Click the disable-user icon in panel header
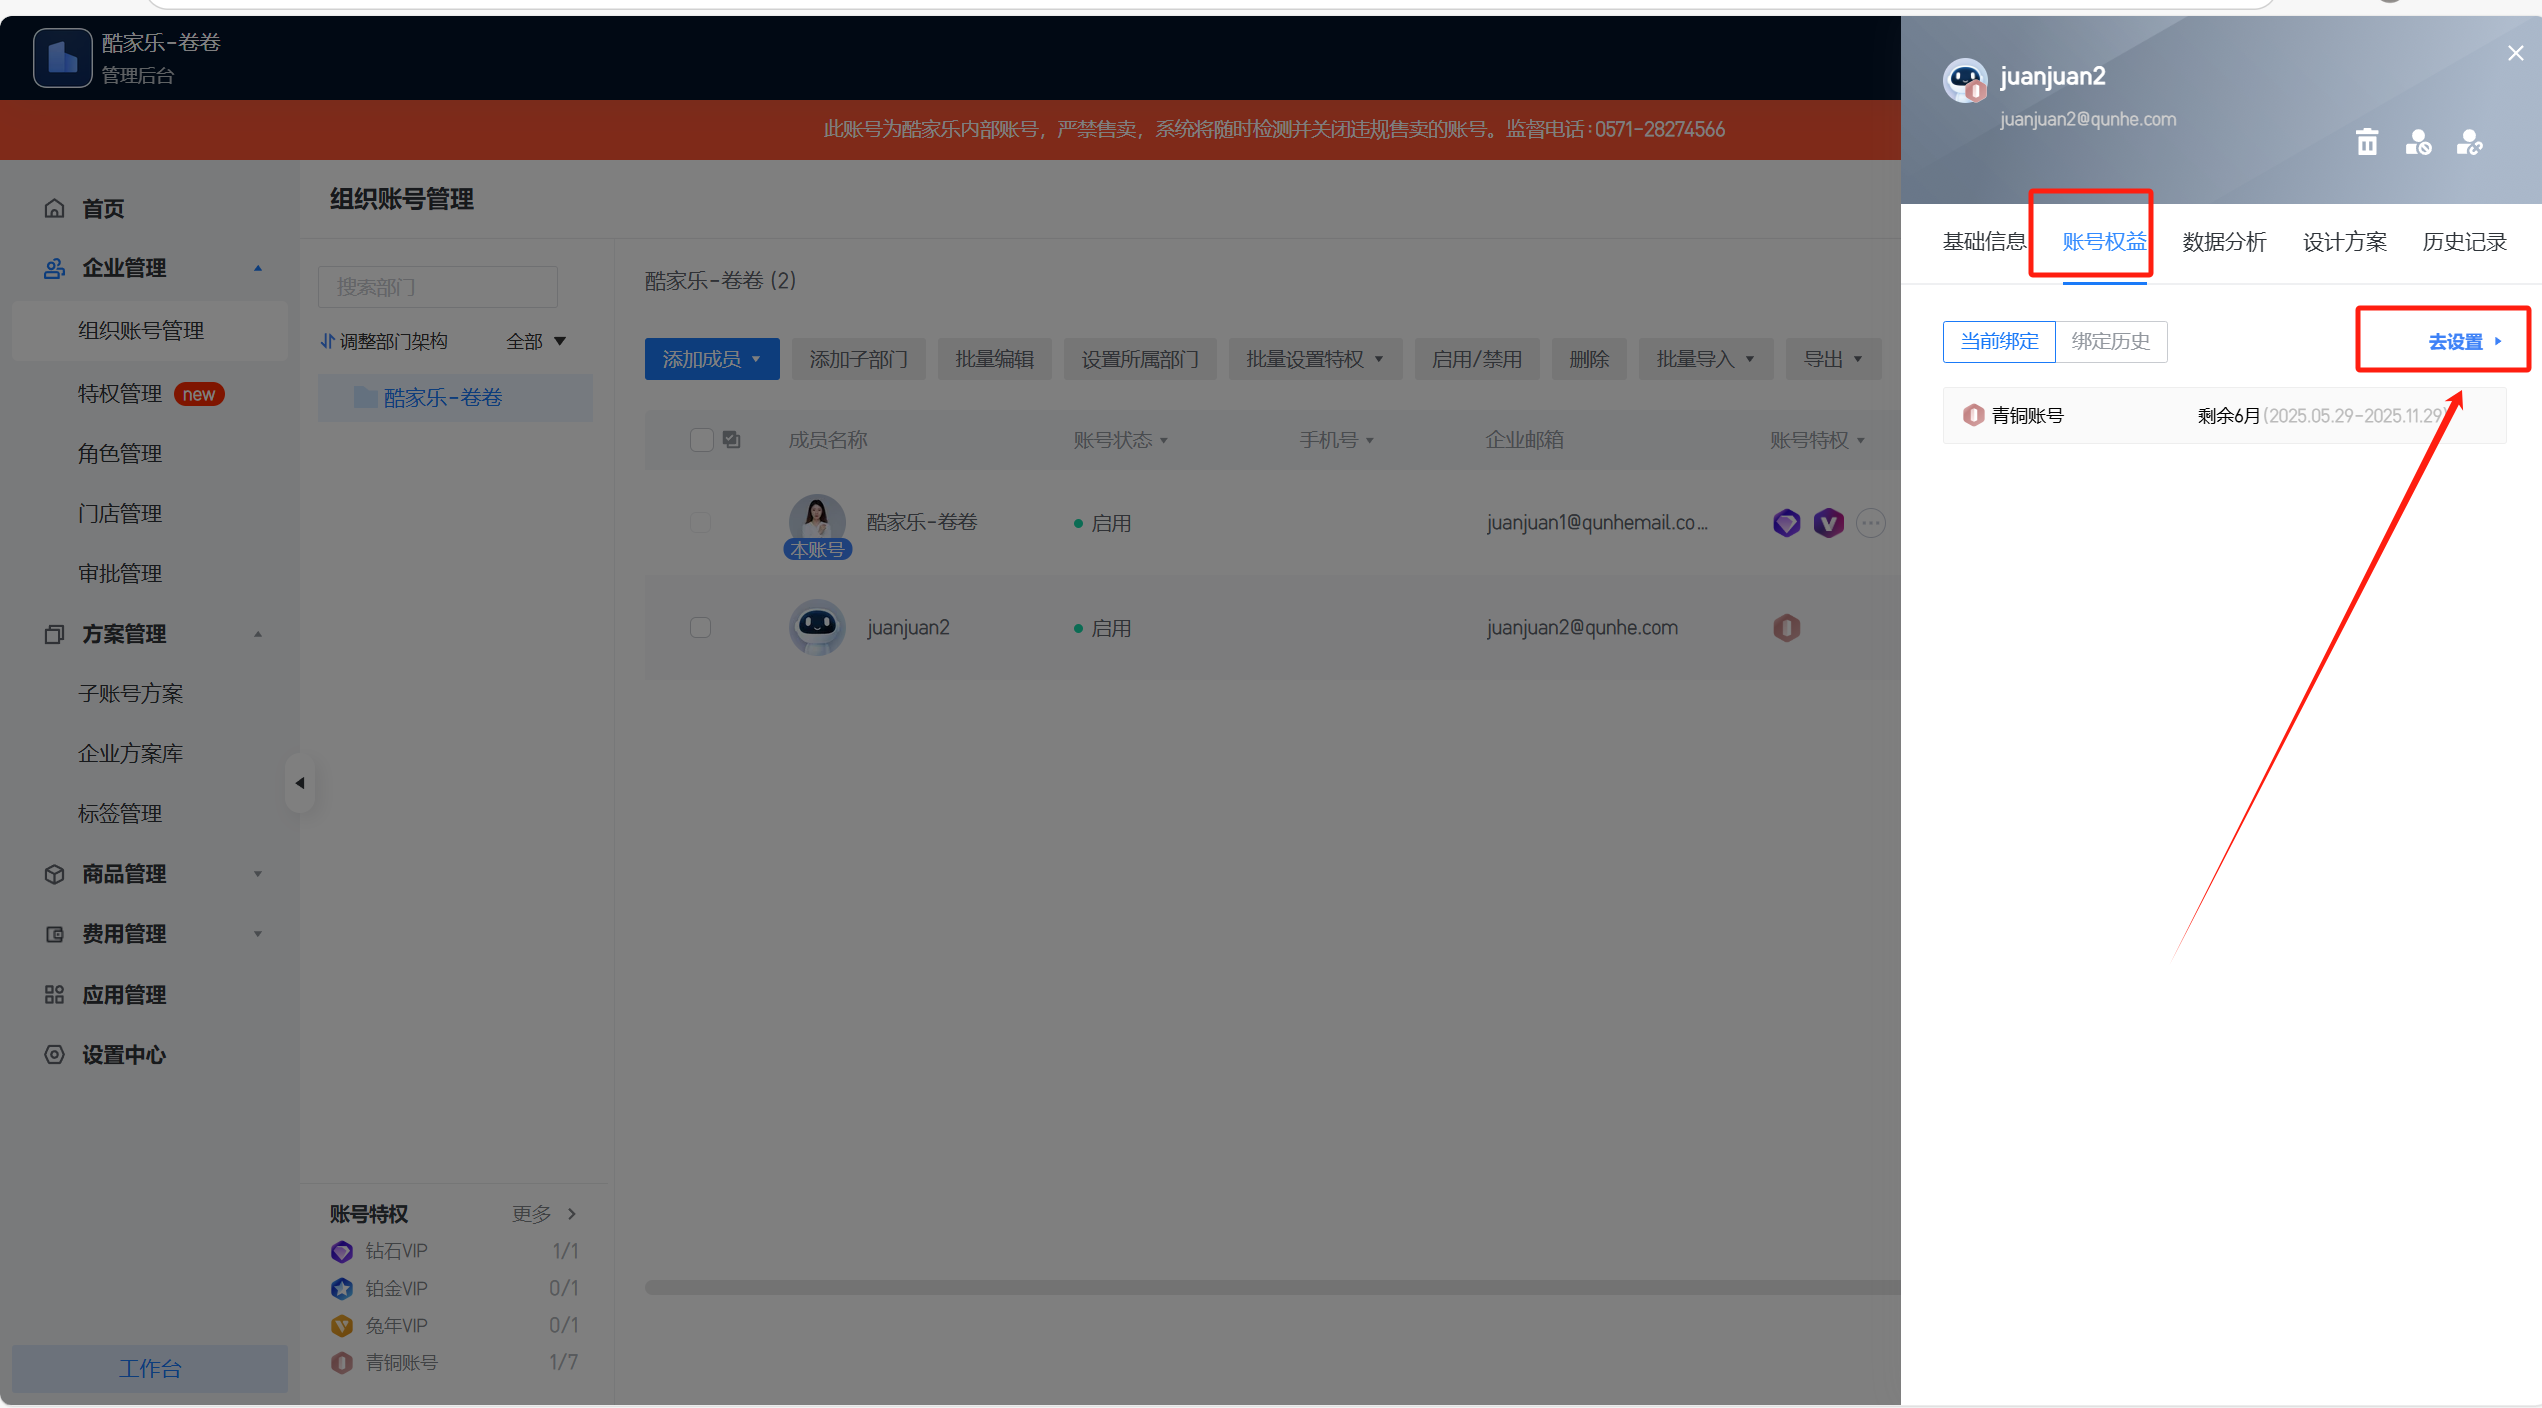Screen dimensions: 2542x1408 [x=2418, y=143]
